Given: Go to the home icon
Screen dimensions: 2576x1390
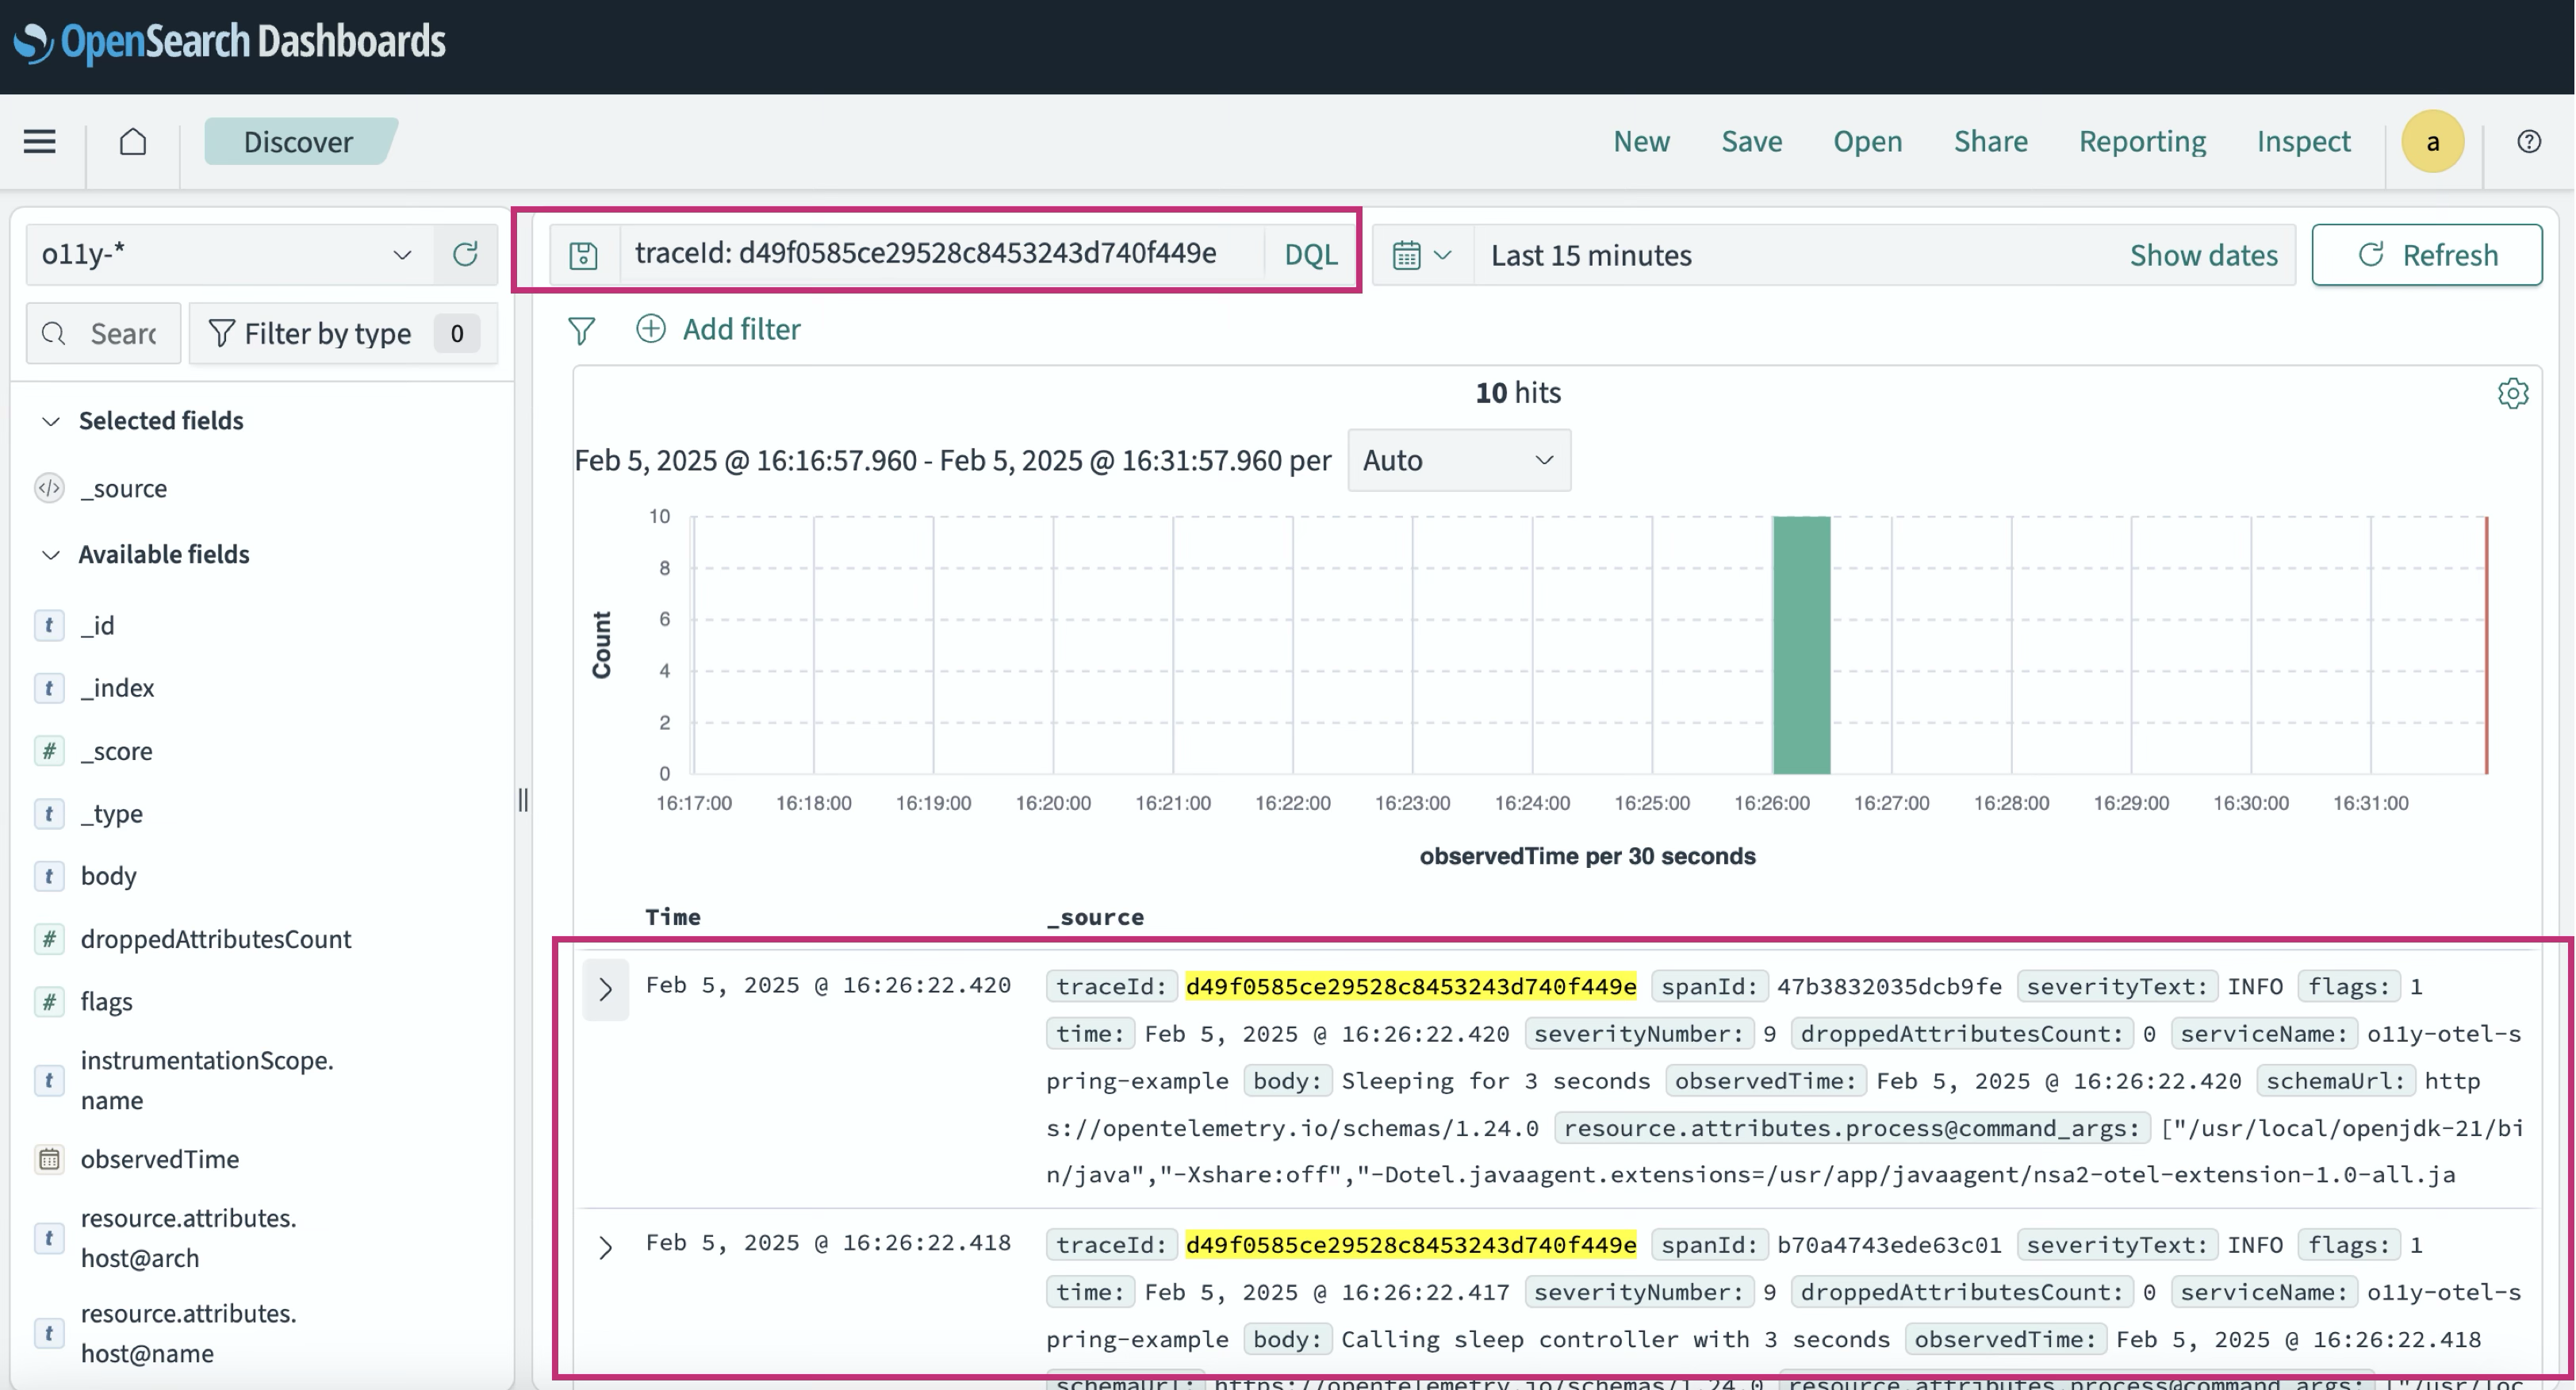Looking at the screenshot, I should (133, 141).
